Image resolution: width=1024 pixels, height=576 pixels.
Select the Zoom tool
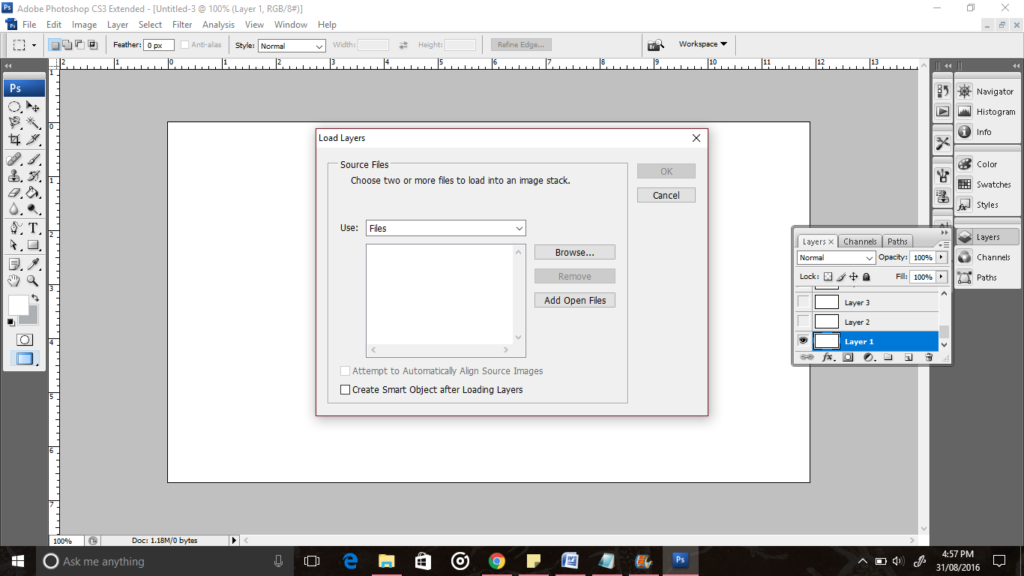(33, 281)
